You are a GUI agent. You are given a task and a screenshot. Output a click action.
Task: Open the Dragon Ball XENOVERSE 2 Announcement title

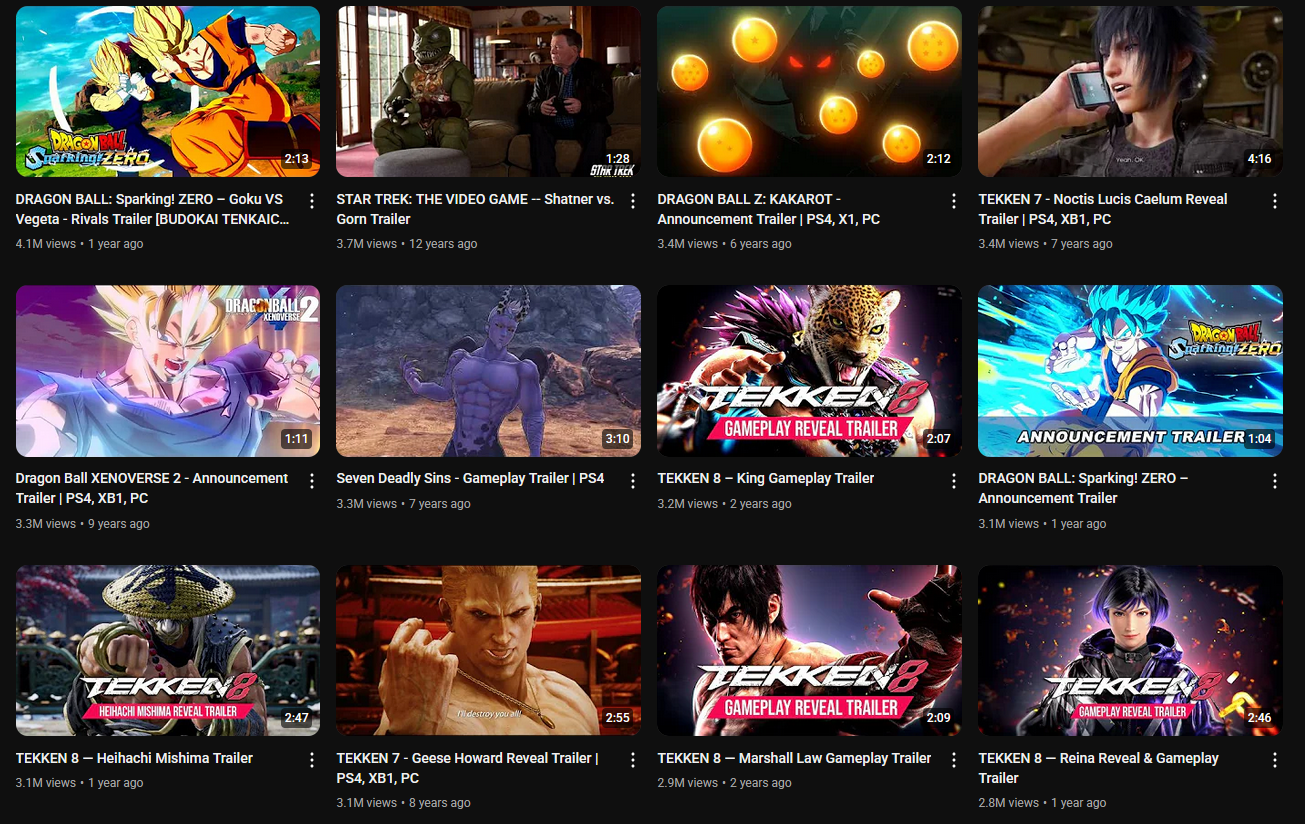click(152, 488)
